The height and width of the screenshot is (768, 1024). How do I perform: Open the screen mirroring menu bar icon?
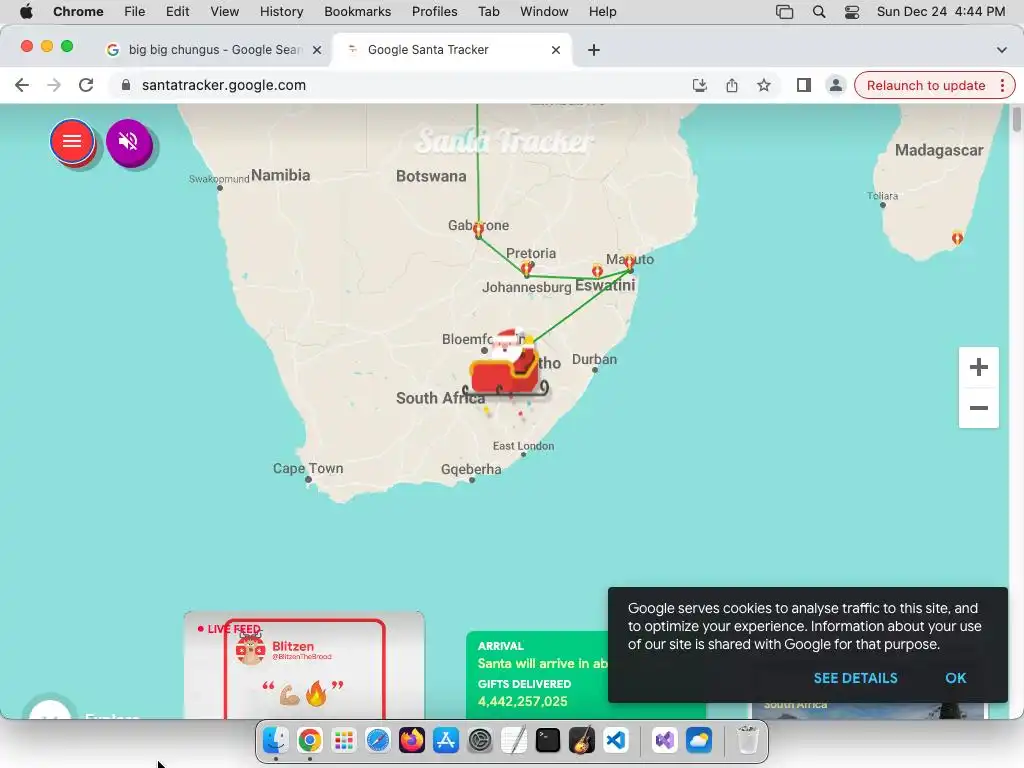784,12
